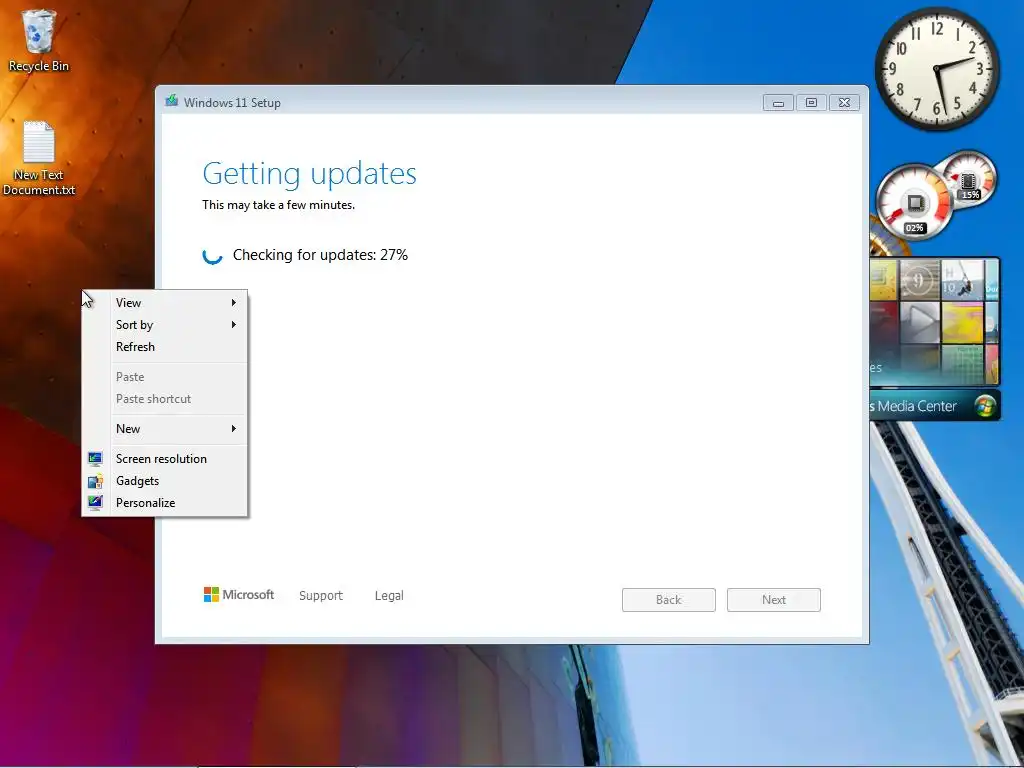The height and width of the screenshot is (768, 1024).
Task: Click the 'Checking for updates: 27%' text
Action: tap(320, 255)
